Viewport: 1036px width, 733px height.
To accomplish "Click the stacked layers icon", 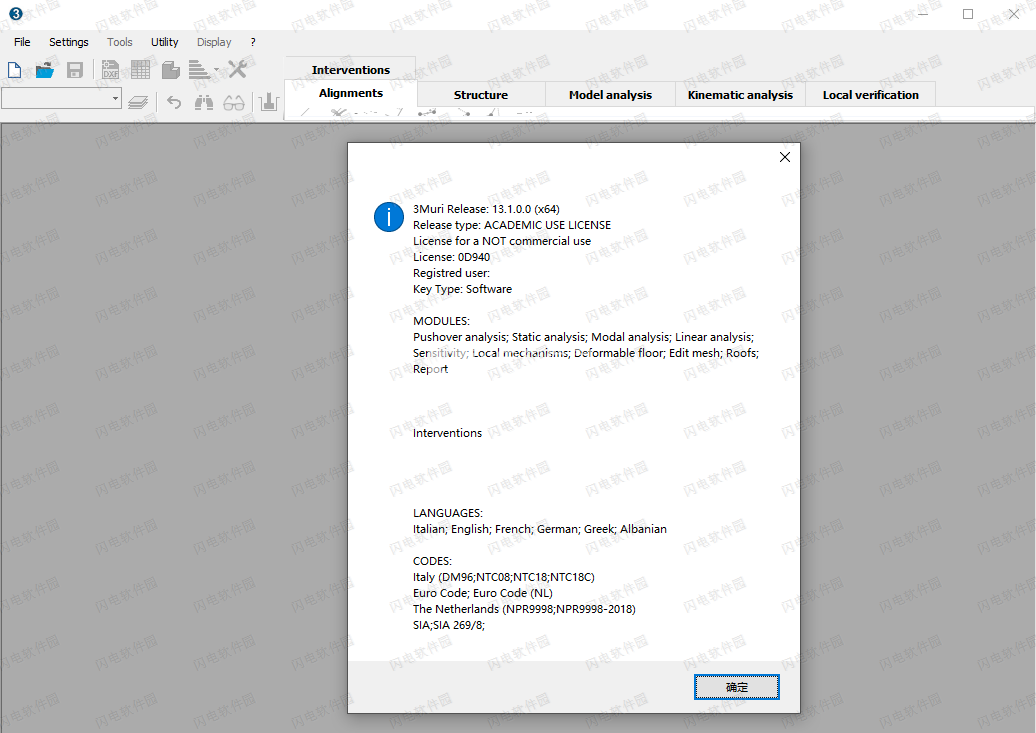I will click(137, 102).
